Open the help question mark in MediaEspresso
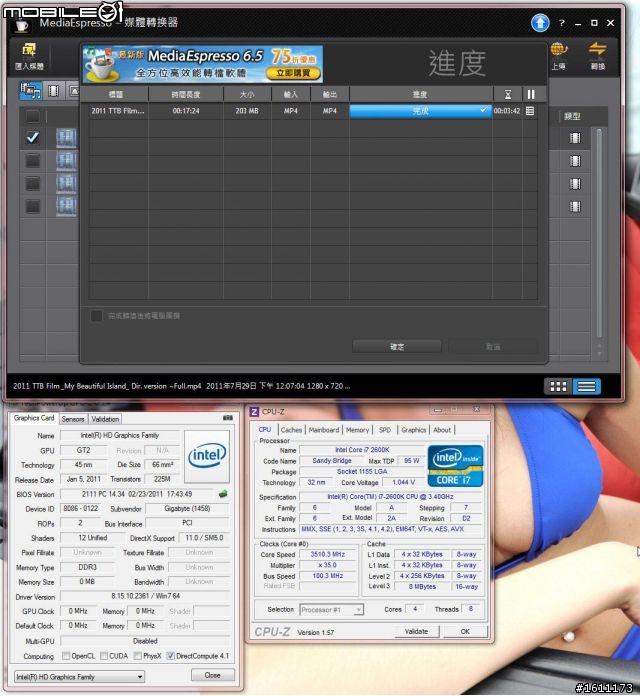Screen dimensions: 640x696 (562, 23)
